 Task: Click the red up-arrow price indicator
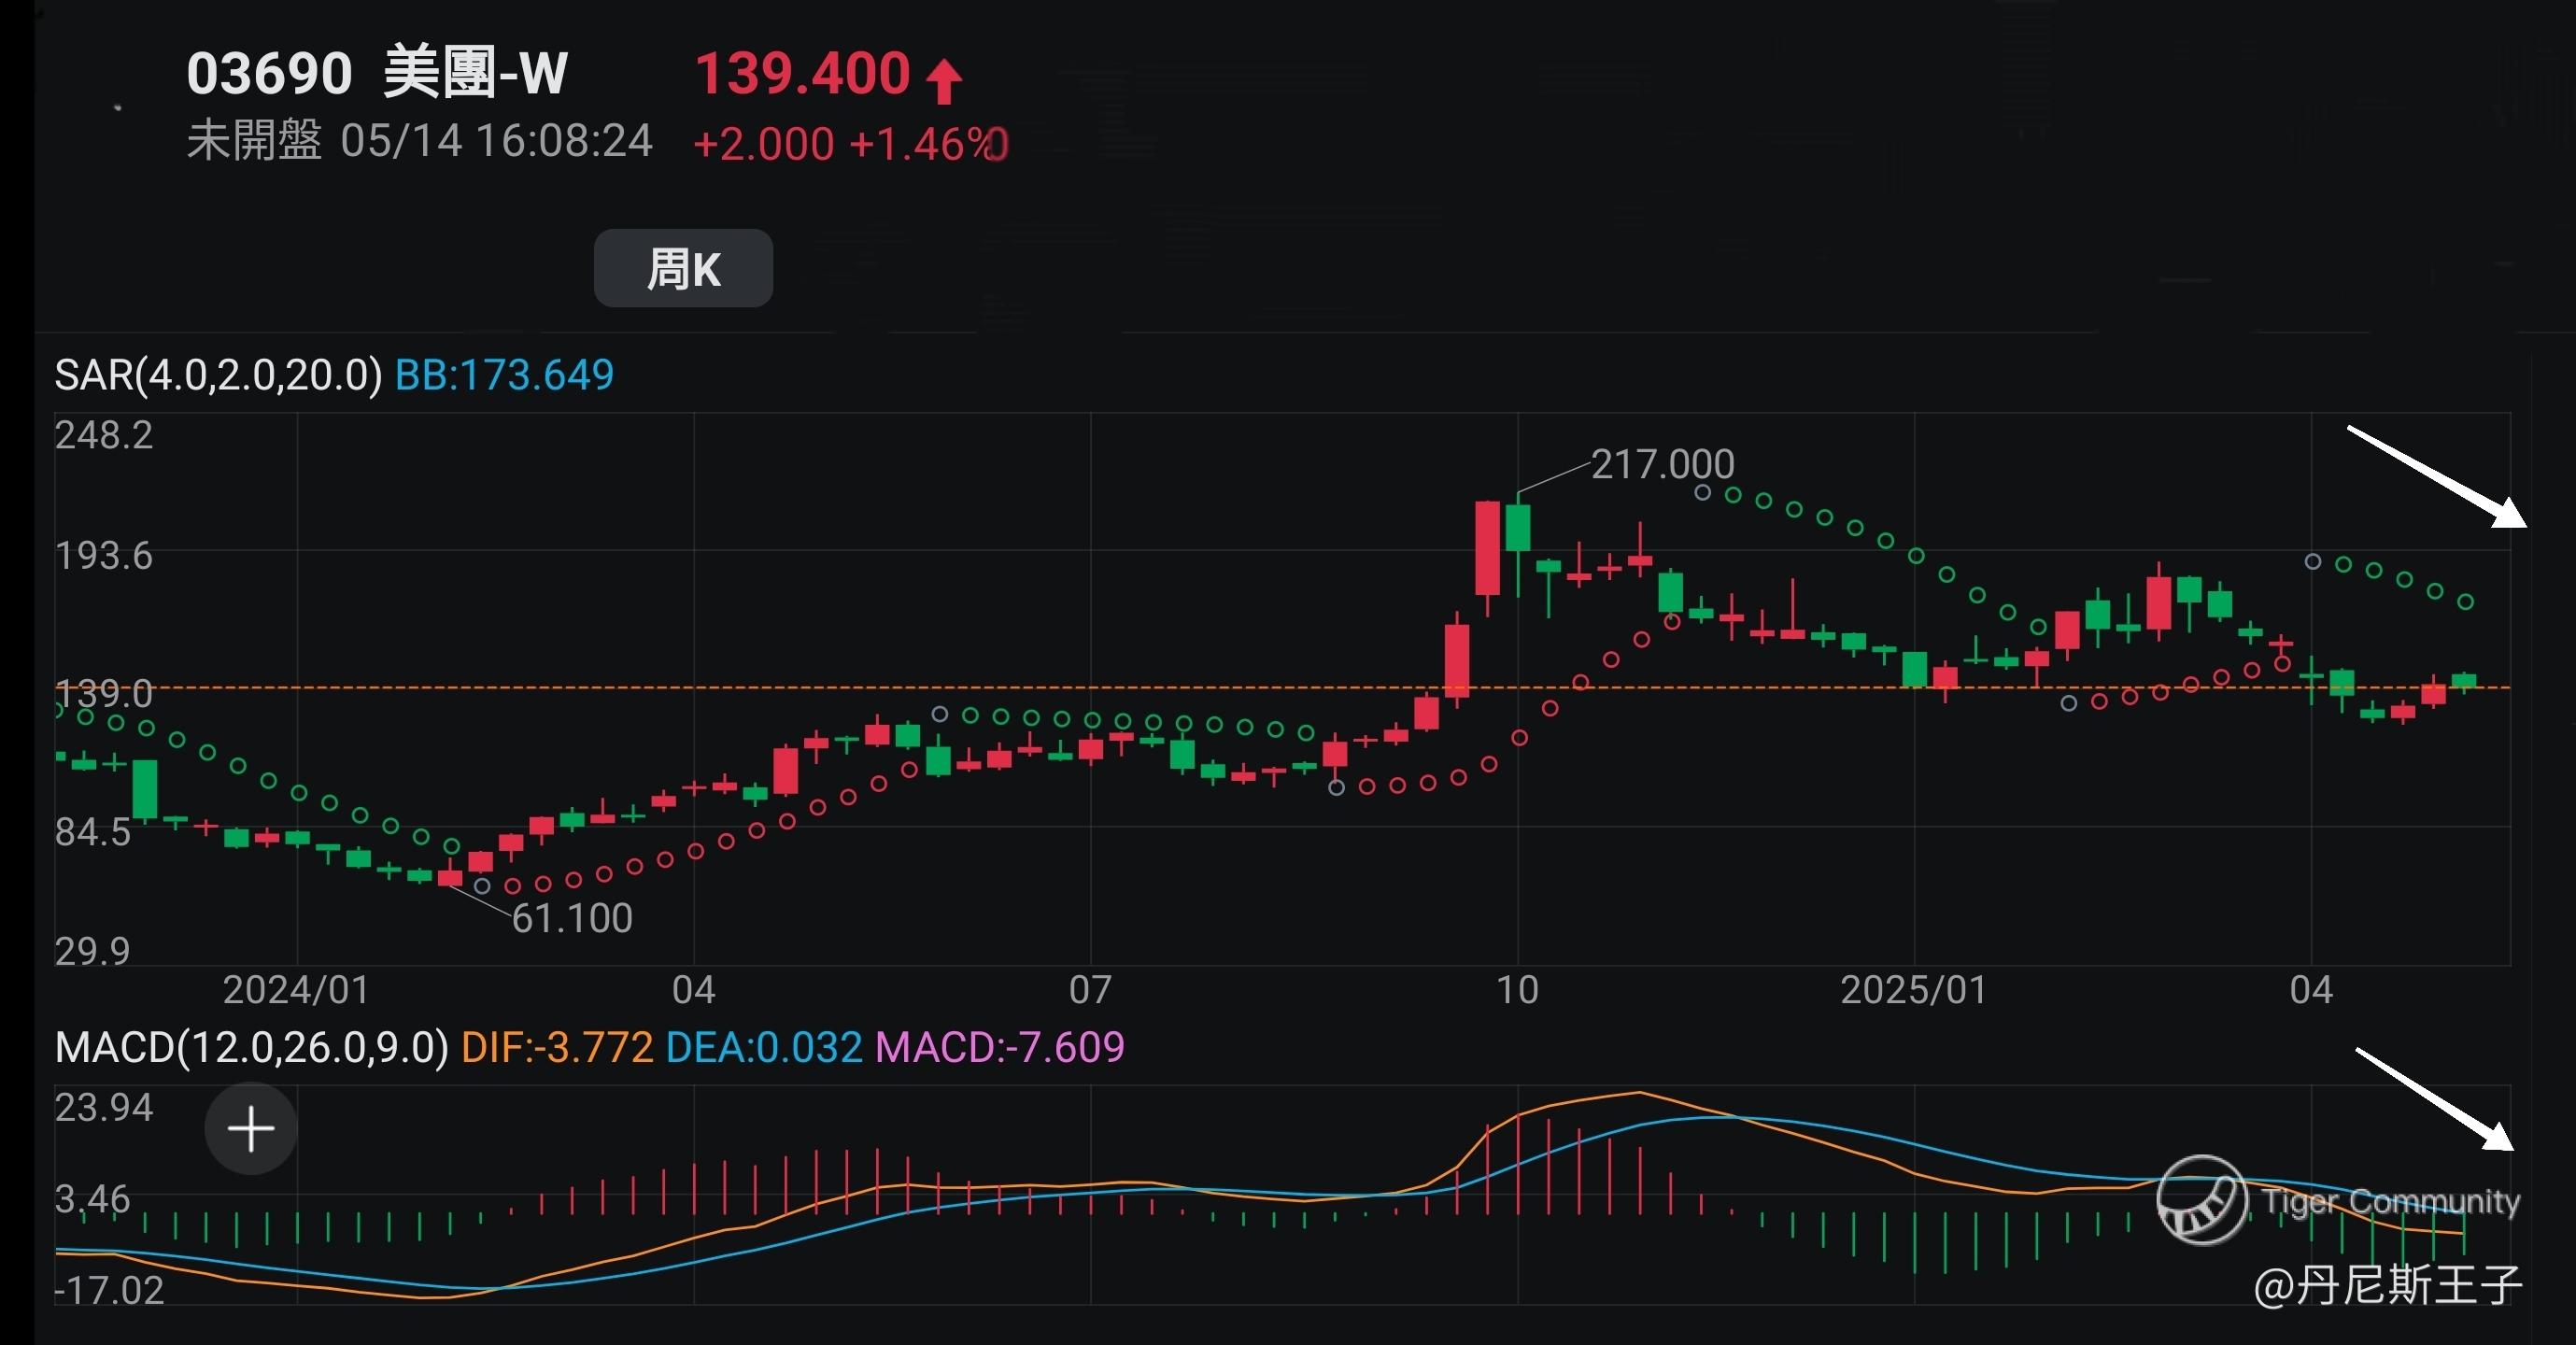tap(943, 80)
